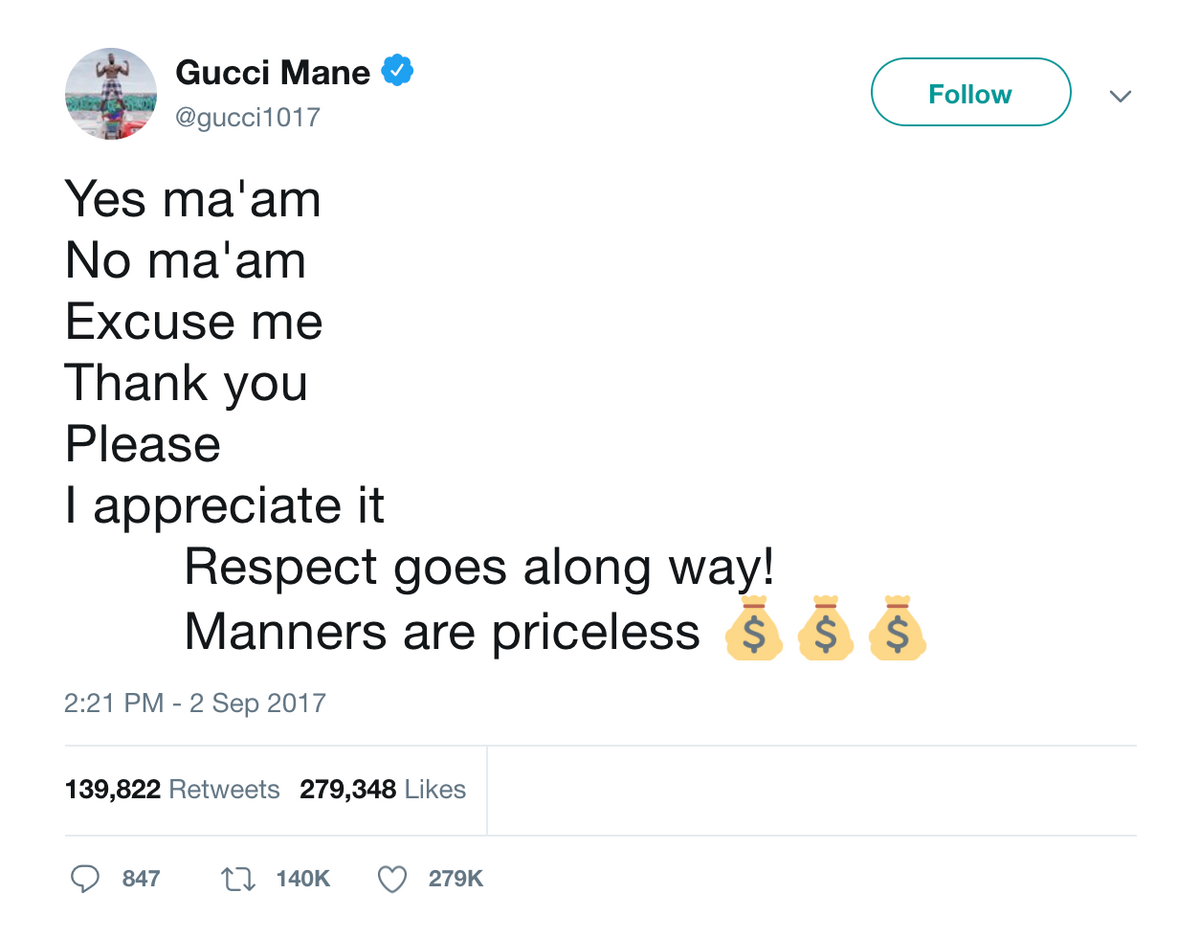Click the retweet arrows icon

[239, 879]
